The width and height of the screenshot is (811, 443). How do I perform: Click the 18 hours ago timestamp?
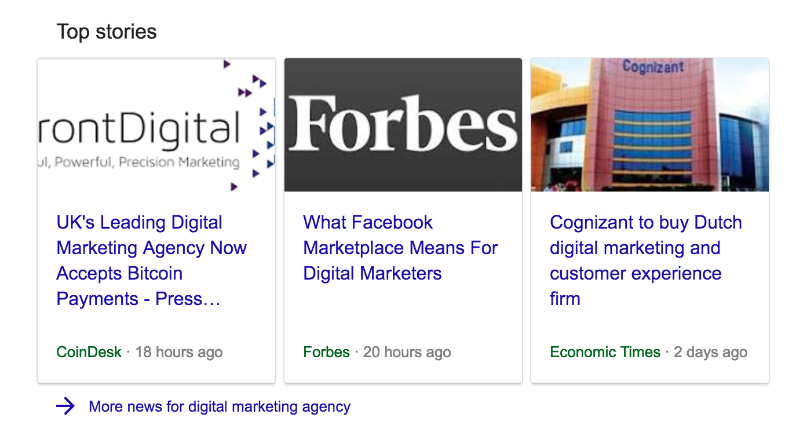click(179, 352)
